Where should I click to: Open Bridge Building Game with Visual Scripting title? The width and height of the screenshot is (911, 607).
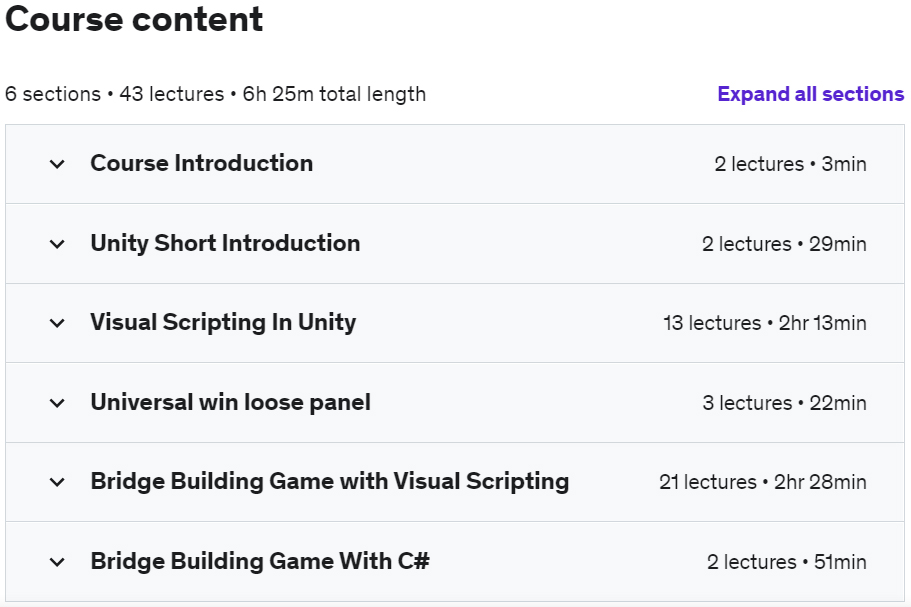click(330, 482)
